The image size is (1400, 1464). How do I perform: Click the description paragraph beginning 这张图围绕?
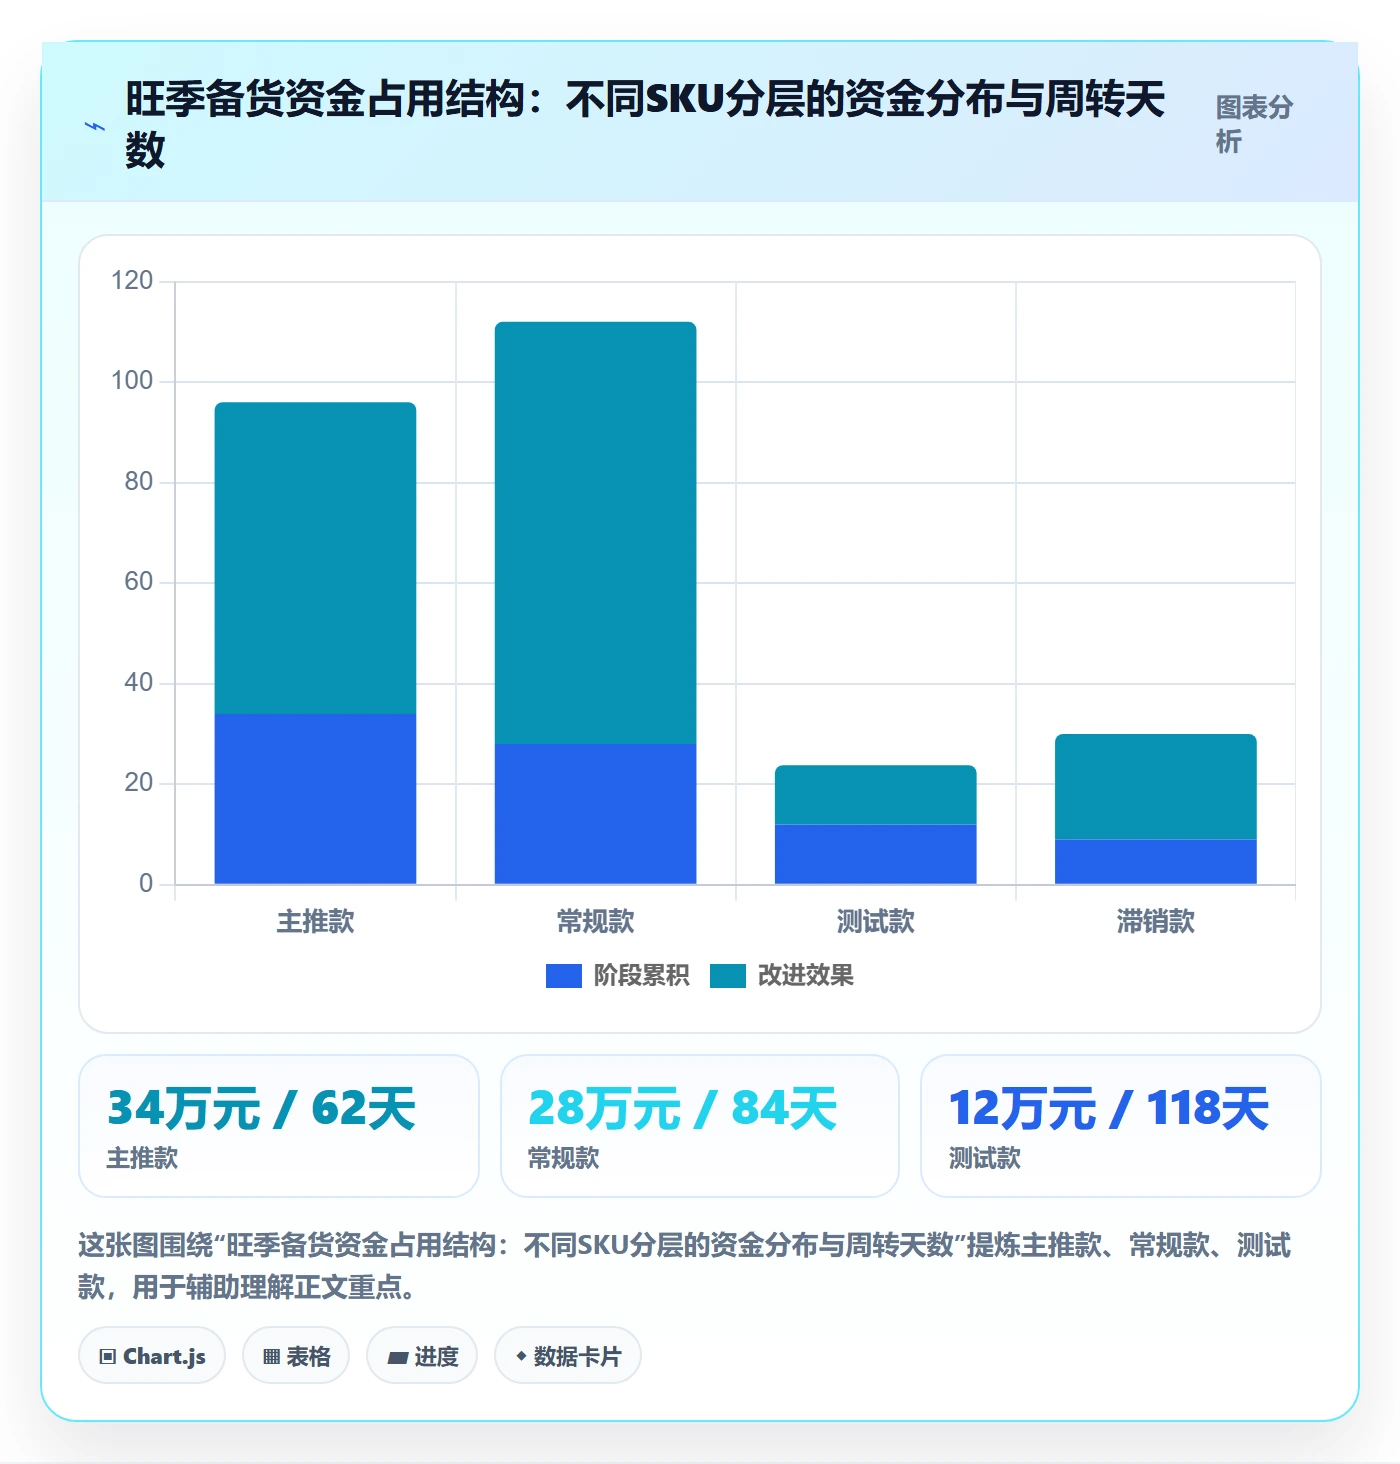coord(685,1265)
